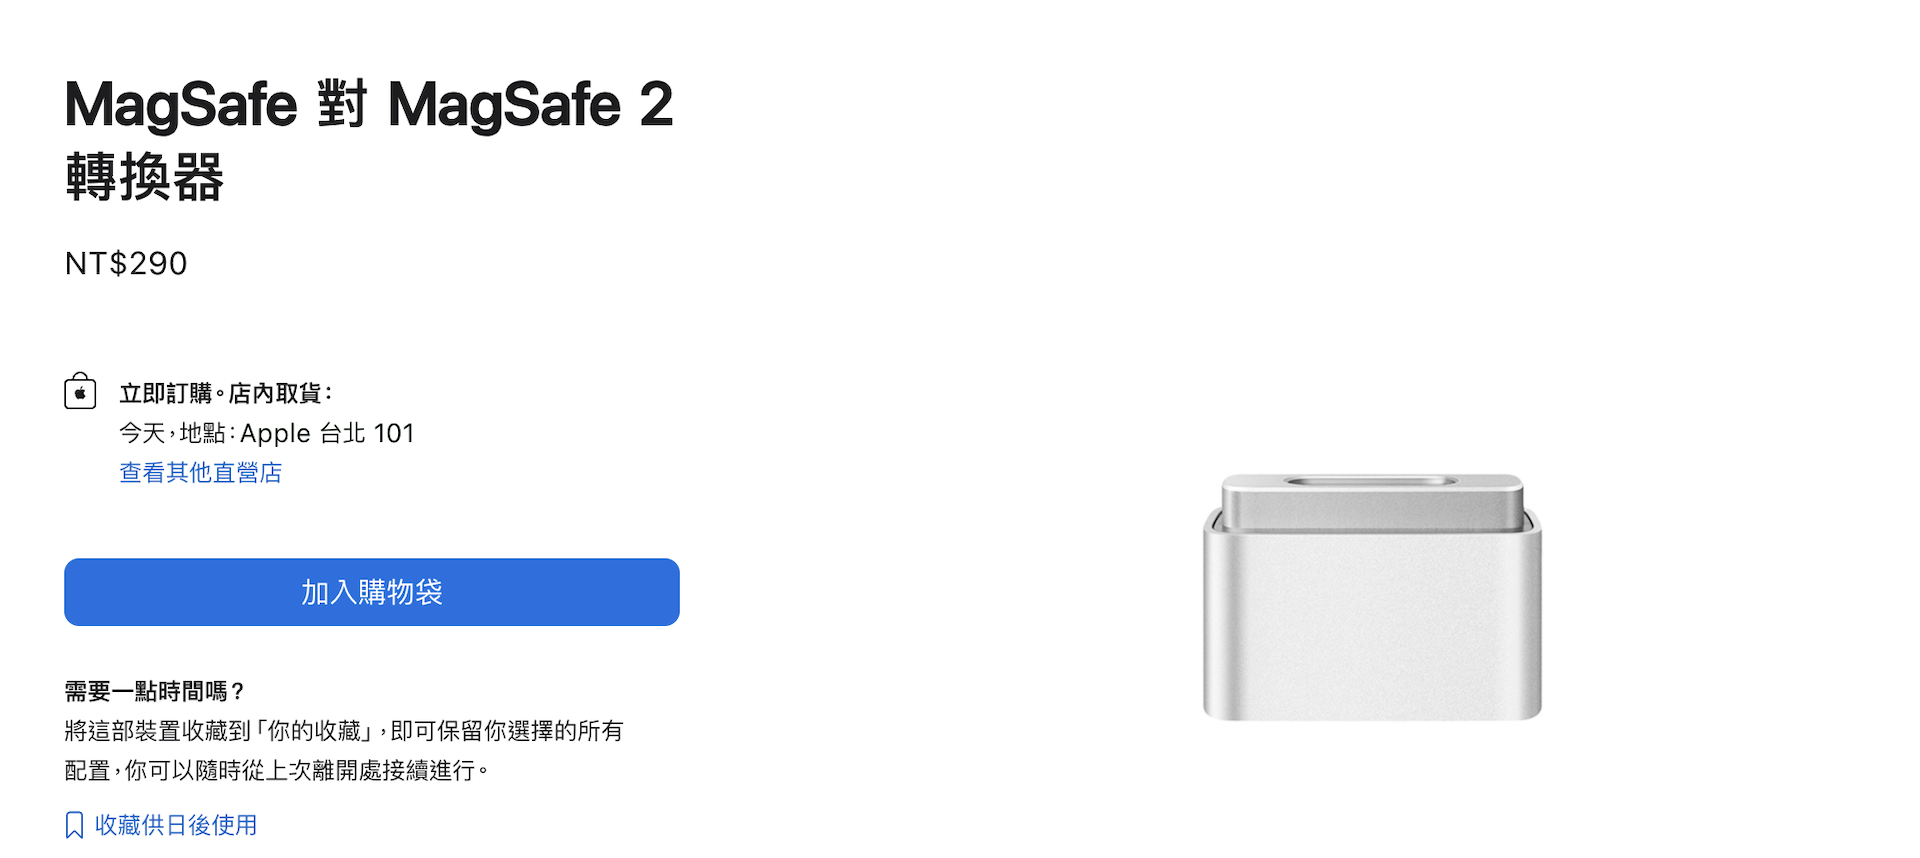Click the first "MagSafe" word in the title
1920x858 pixels.
pyautogui.click(x=181, y=105)
